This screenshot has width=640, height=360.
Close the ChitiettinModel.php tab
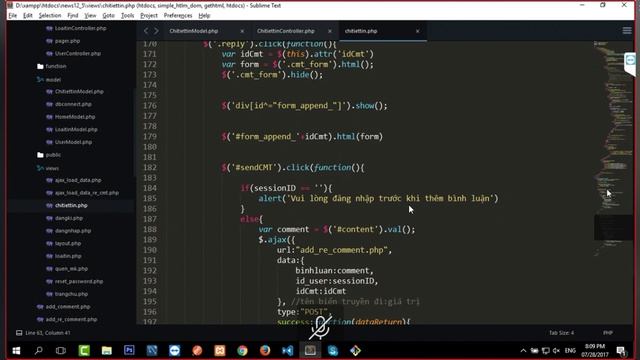(242, 31)
